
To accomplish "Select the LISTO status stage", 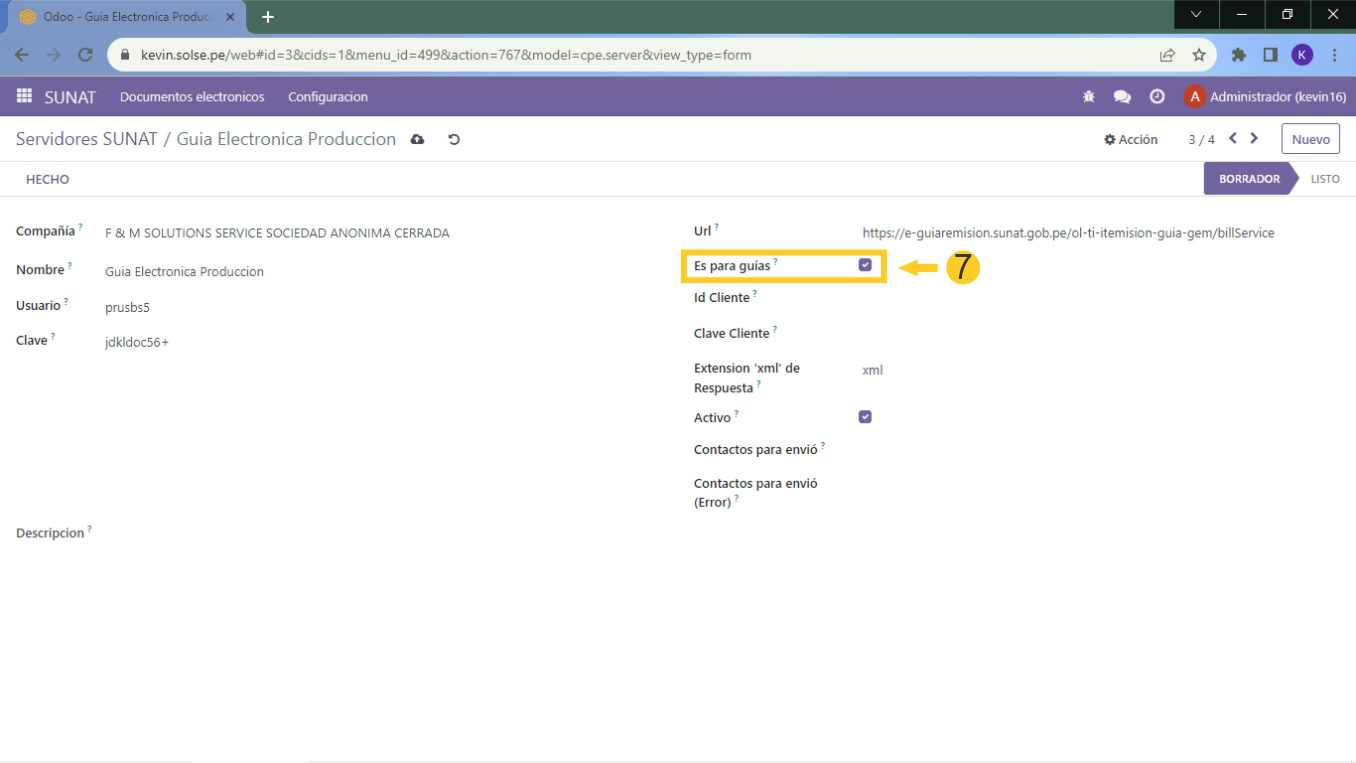I will coord(1325,179).
